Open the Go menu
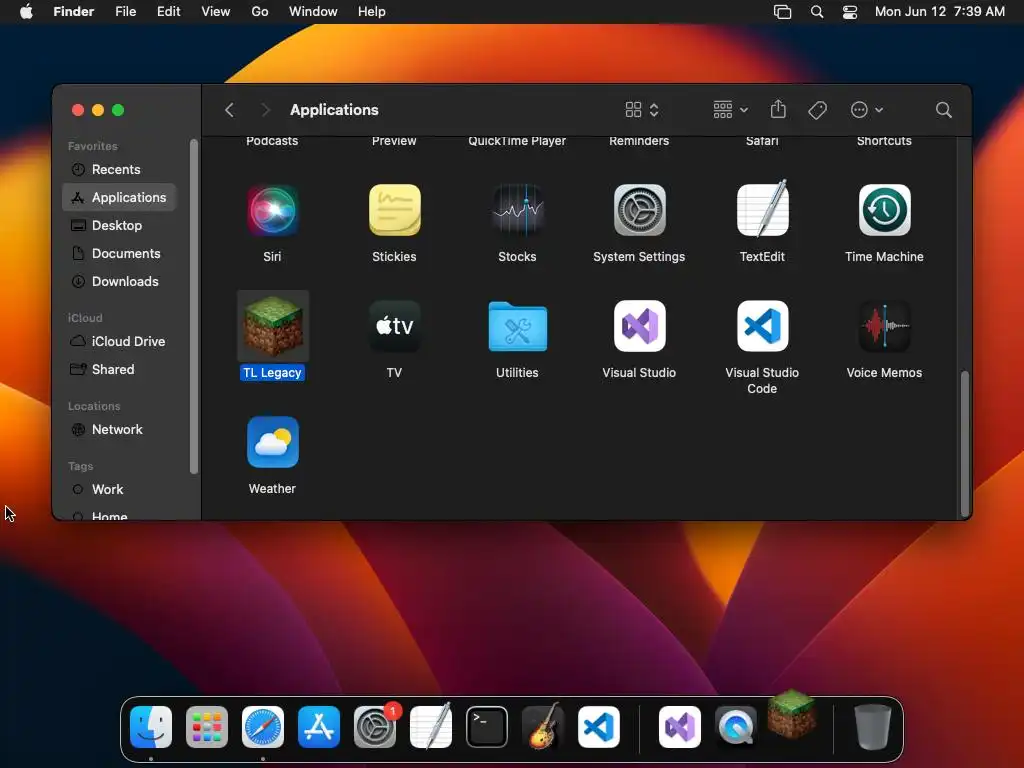1024x768 pixels. [x=260, y=12]
